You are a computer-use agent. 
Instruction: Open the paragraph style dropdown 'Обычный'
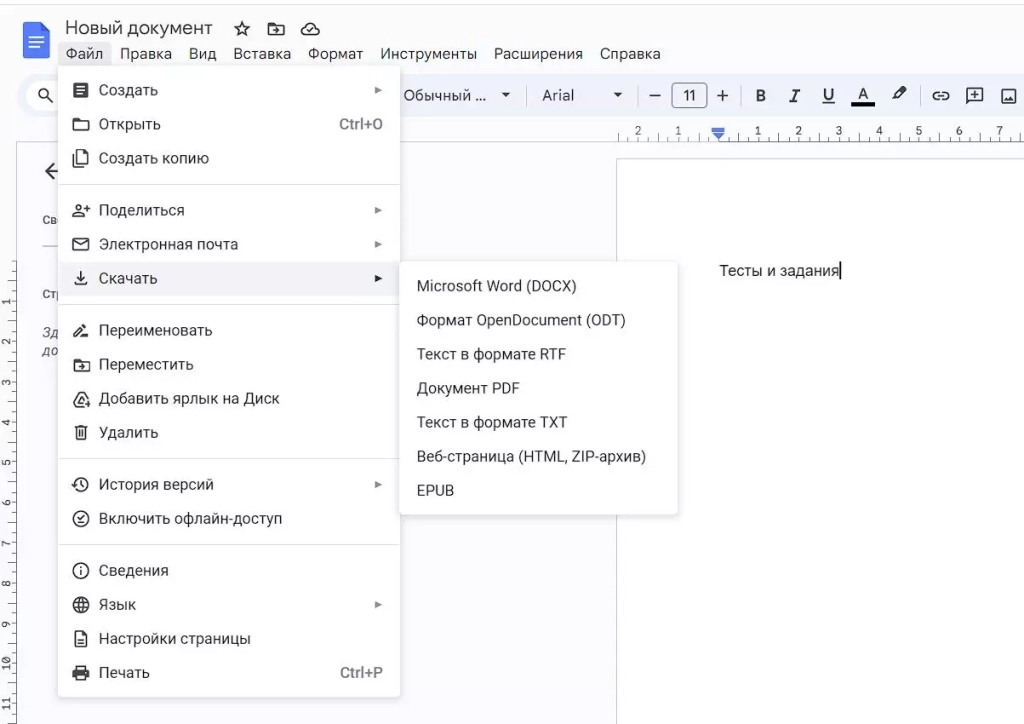point(457,96)
